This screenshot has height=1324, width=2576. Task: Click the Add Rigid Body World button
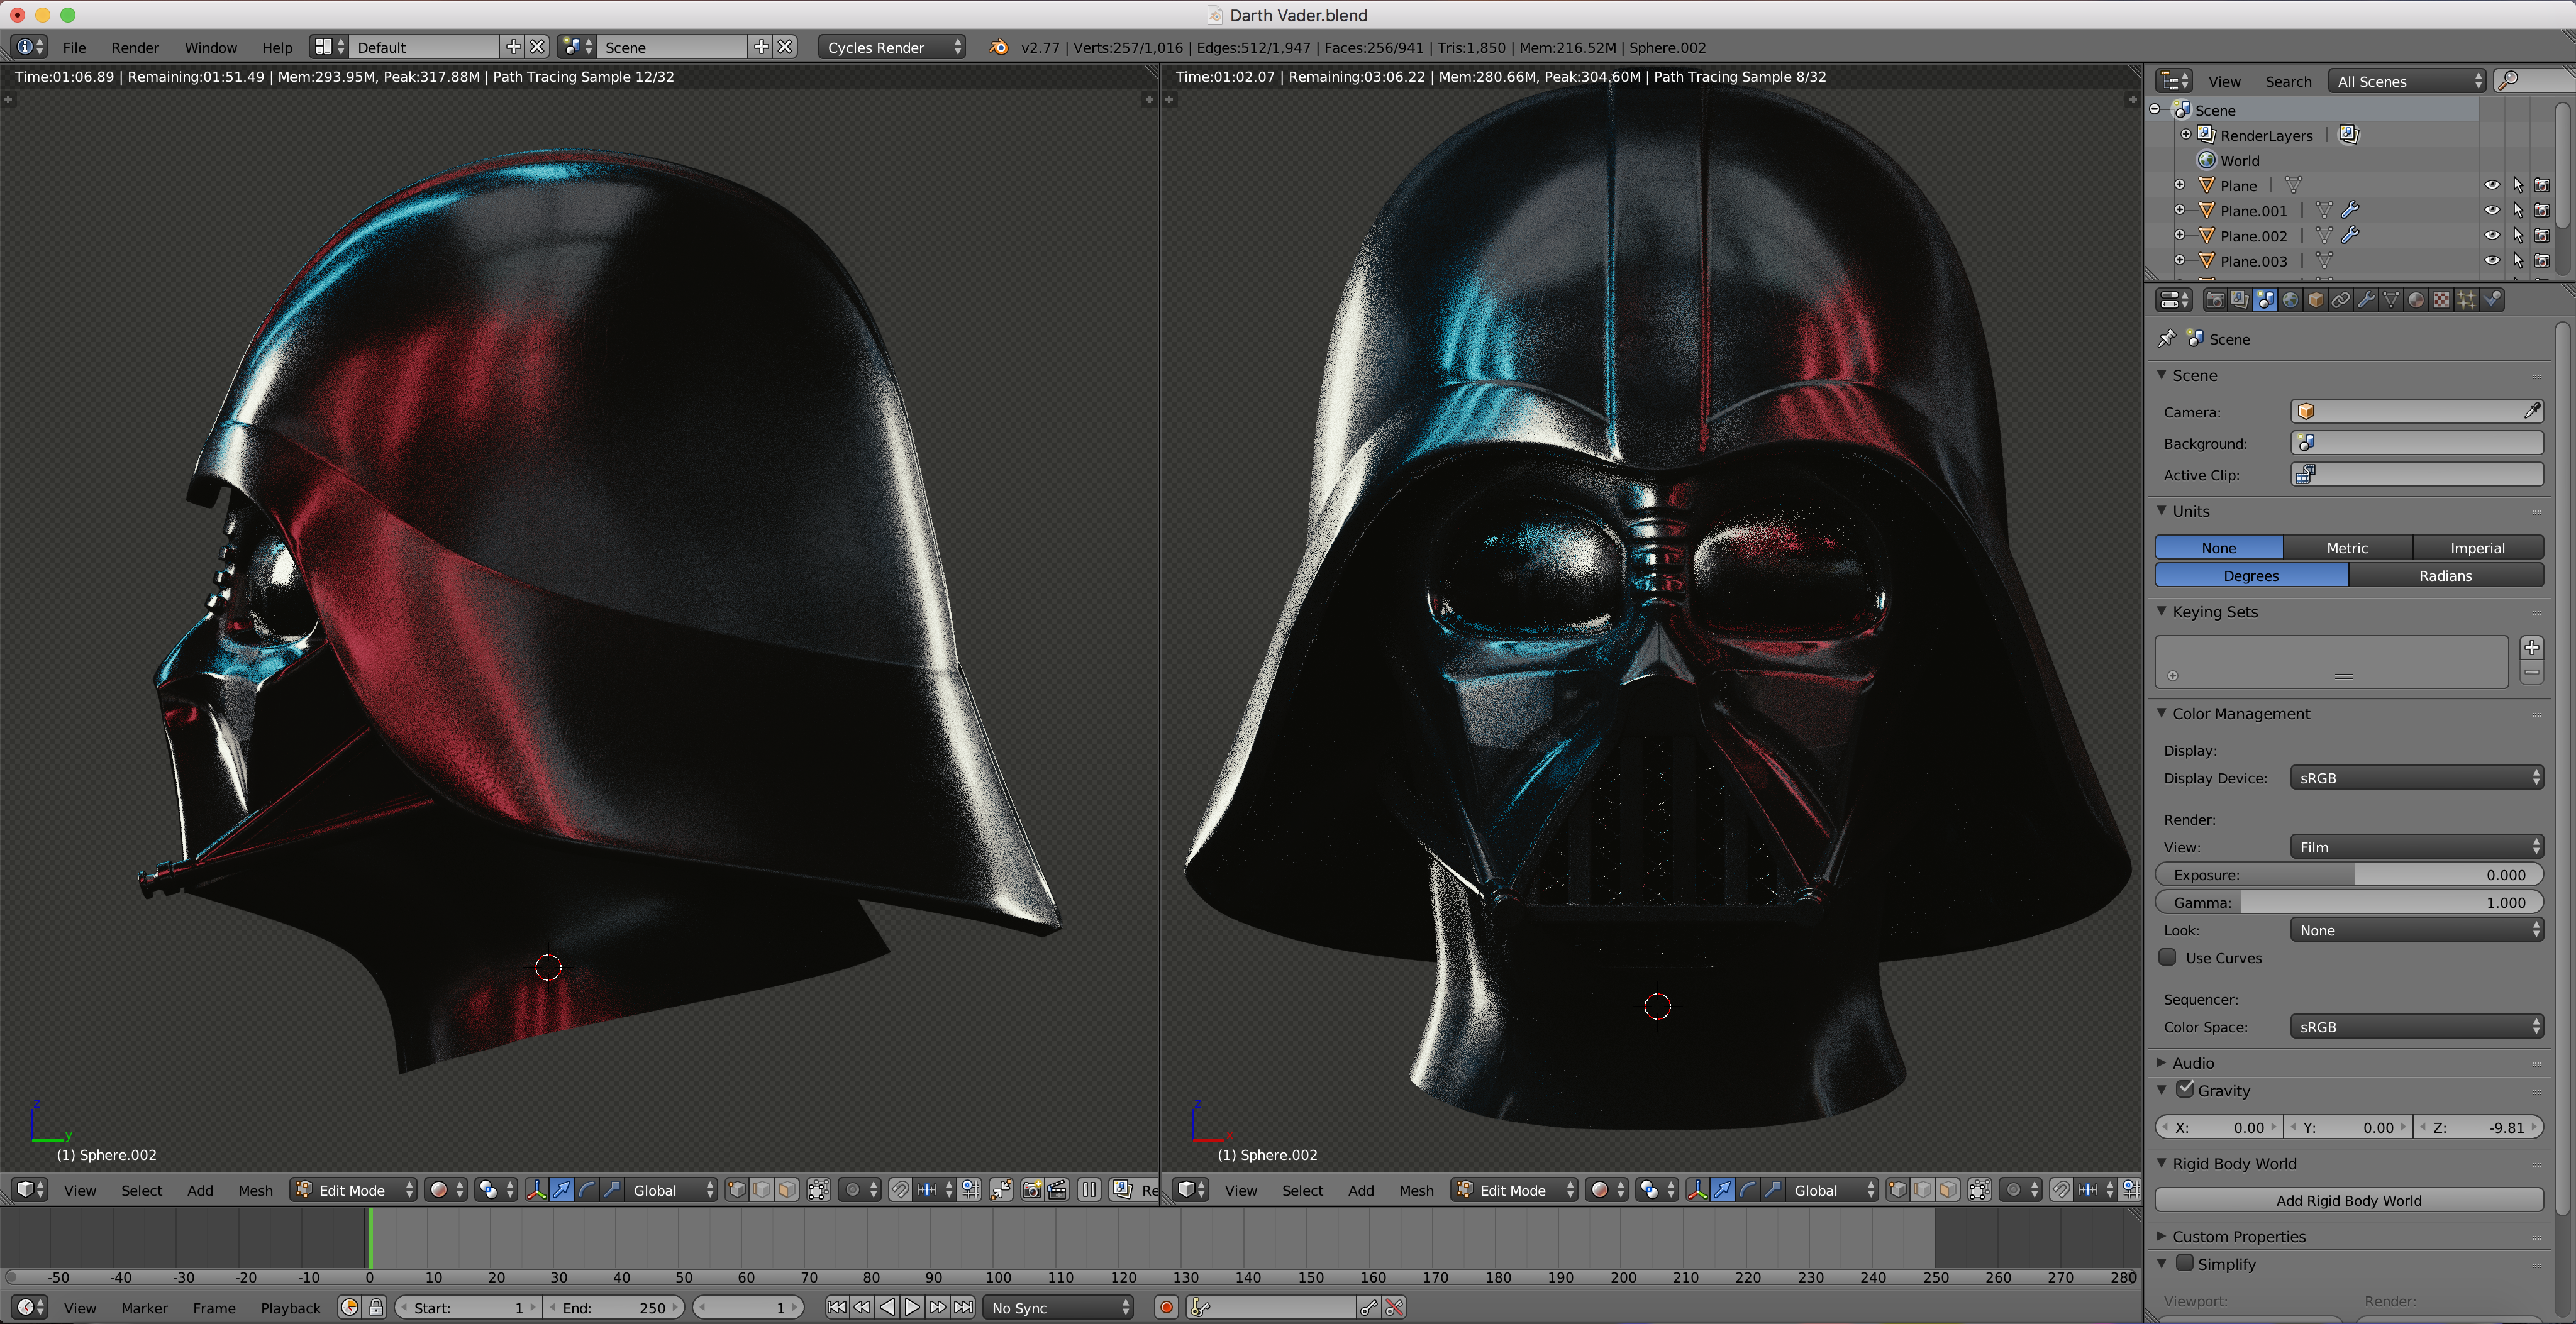[x=2348, y=1200]
